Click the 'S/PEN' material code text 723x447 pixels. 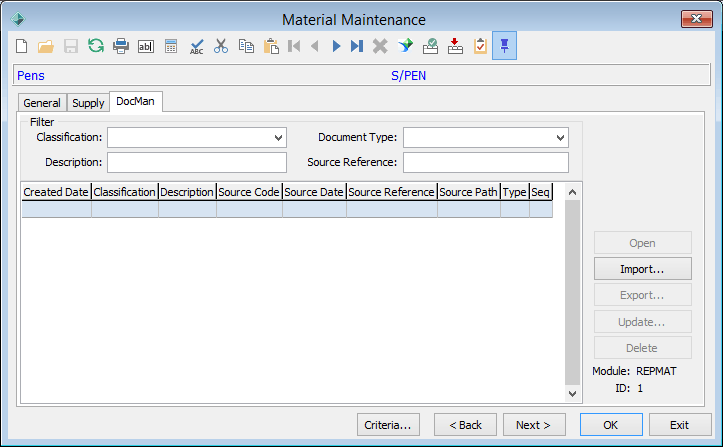pyautogui.click(x=409, y=76)
